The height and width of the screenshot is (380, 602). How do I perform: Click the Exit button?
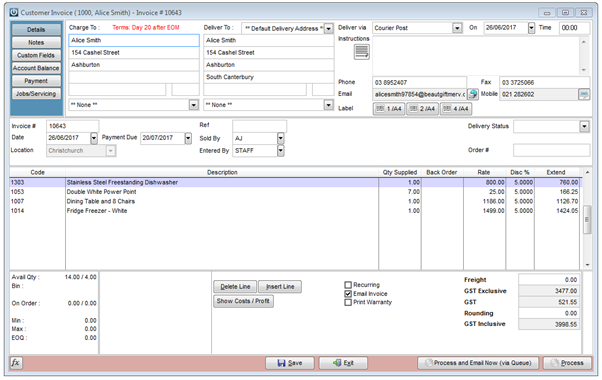click(x=343, y=363)
